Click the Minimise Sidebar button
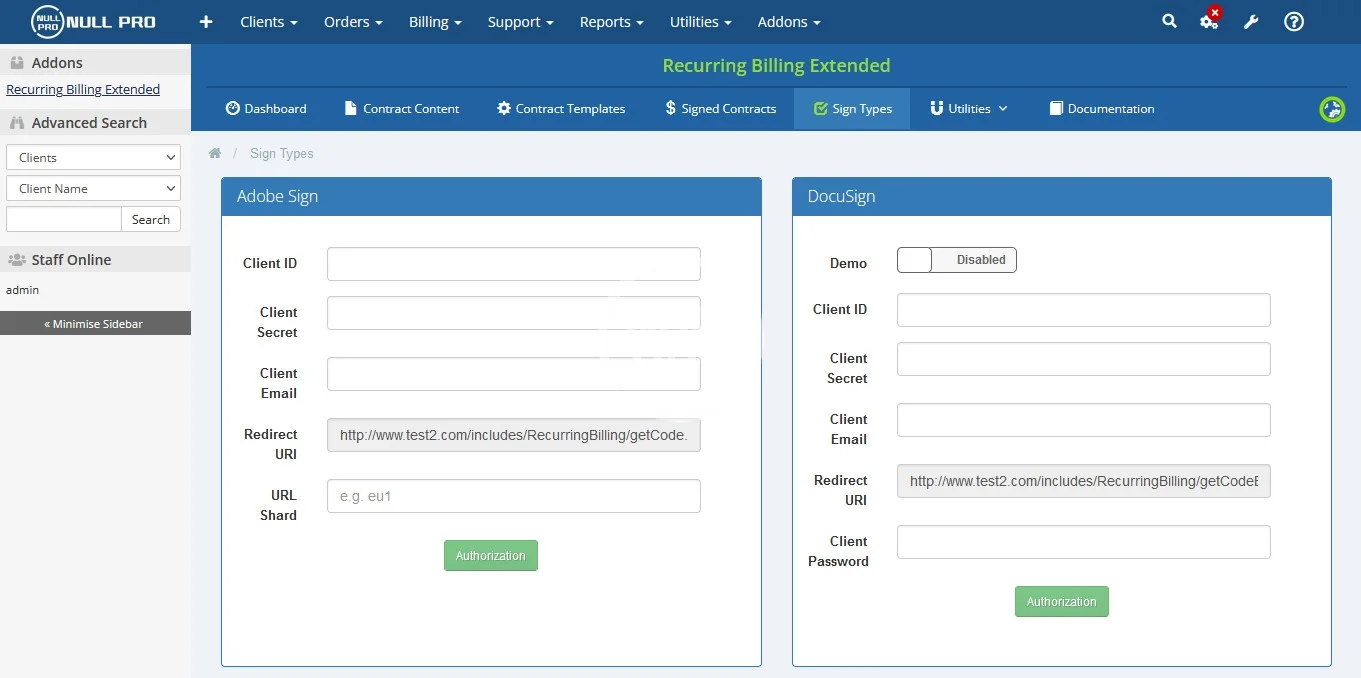 (95, 323)
